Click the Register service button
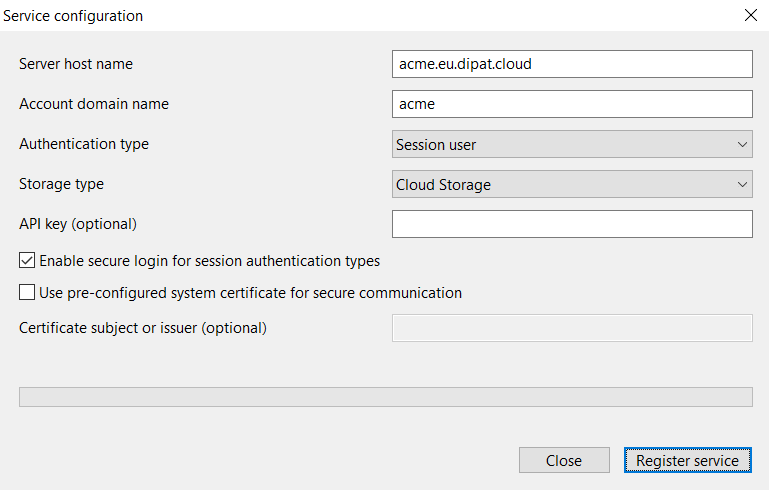 point(687,460)
